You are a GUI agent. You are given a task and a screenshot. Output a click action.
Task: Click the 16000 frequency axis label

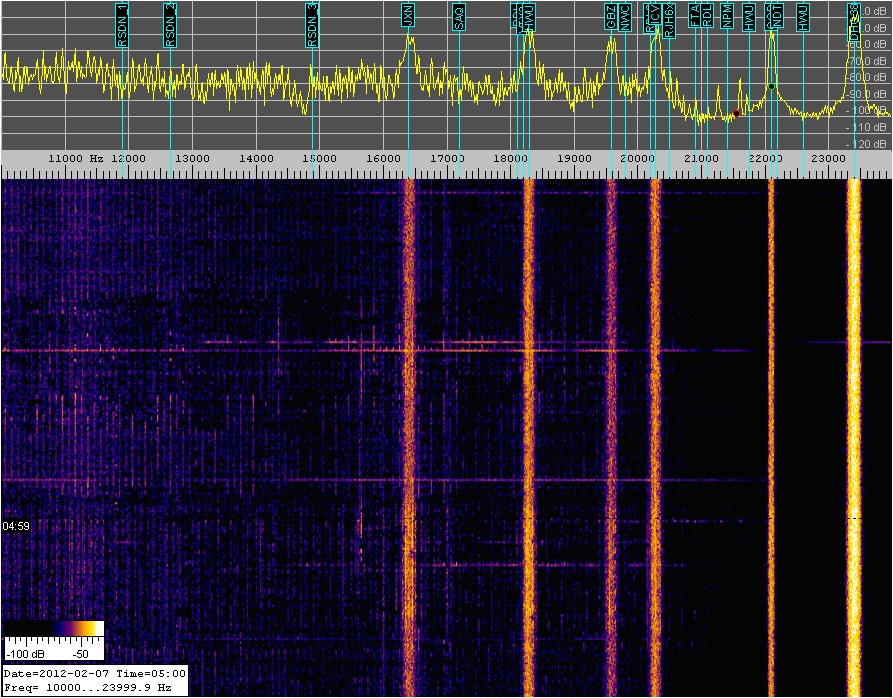383,159
